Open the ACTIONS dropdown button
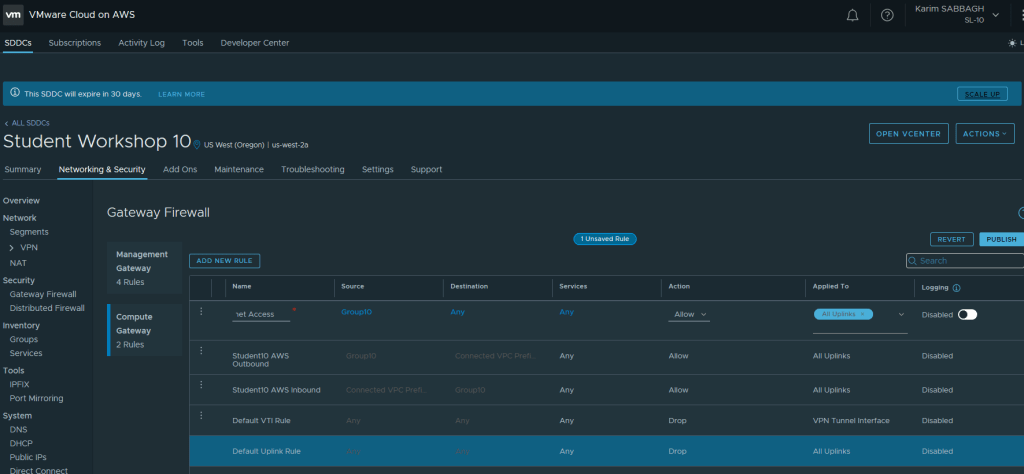This screenshot has width=1024, height=474. coord(984,134)
